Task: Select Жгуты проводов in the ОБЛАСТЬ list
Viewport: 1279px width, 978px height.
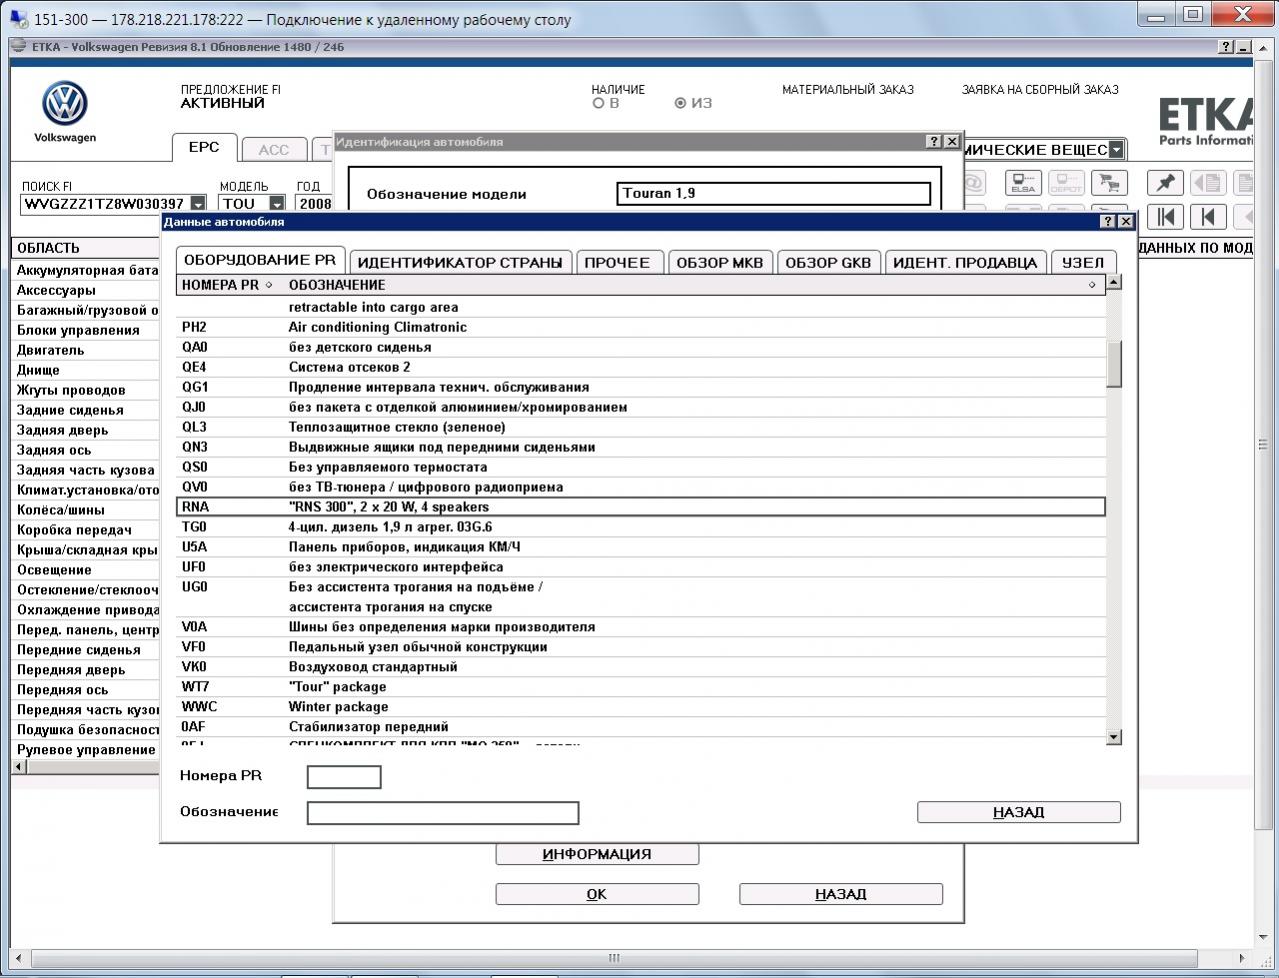Action: pos(85,390)
